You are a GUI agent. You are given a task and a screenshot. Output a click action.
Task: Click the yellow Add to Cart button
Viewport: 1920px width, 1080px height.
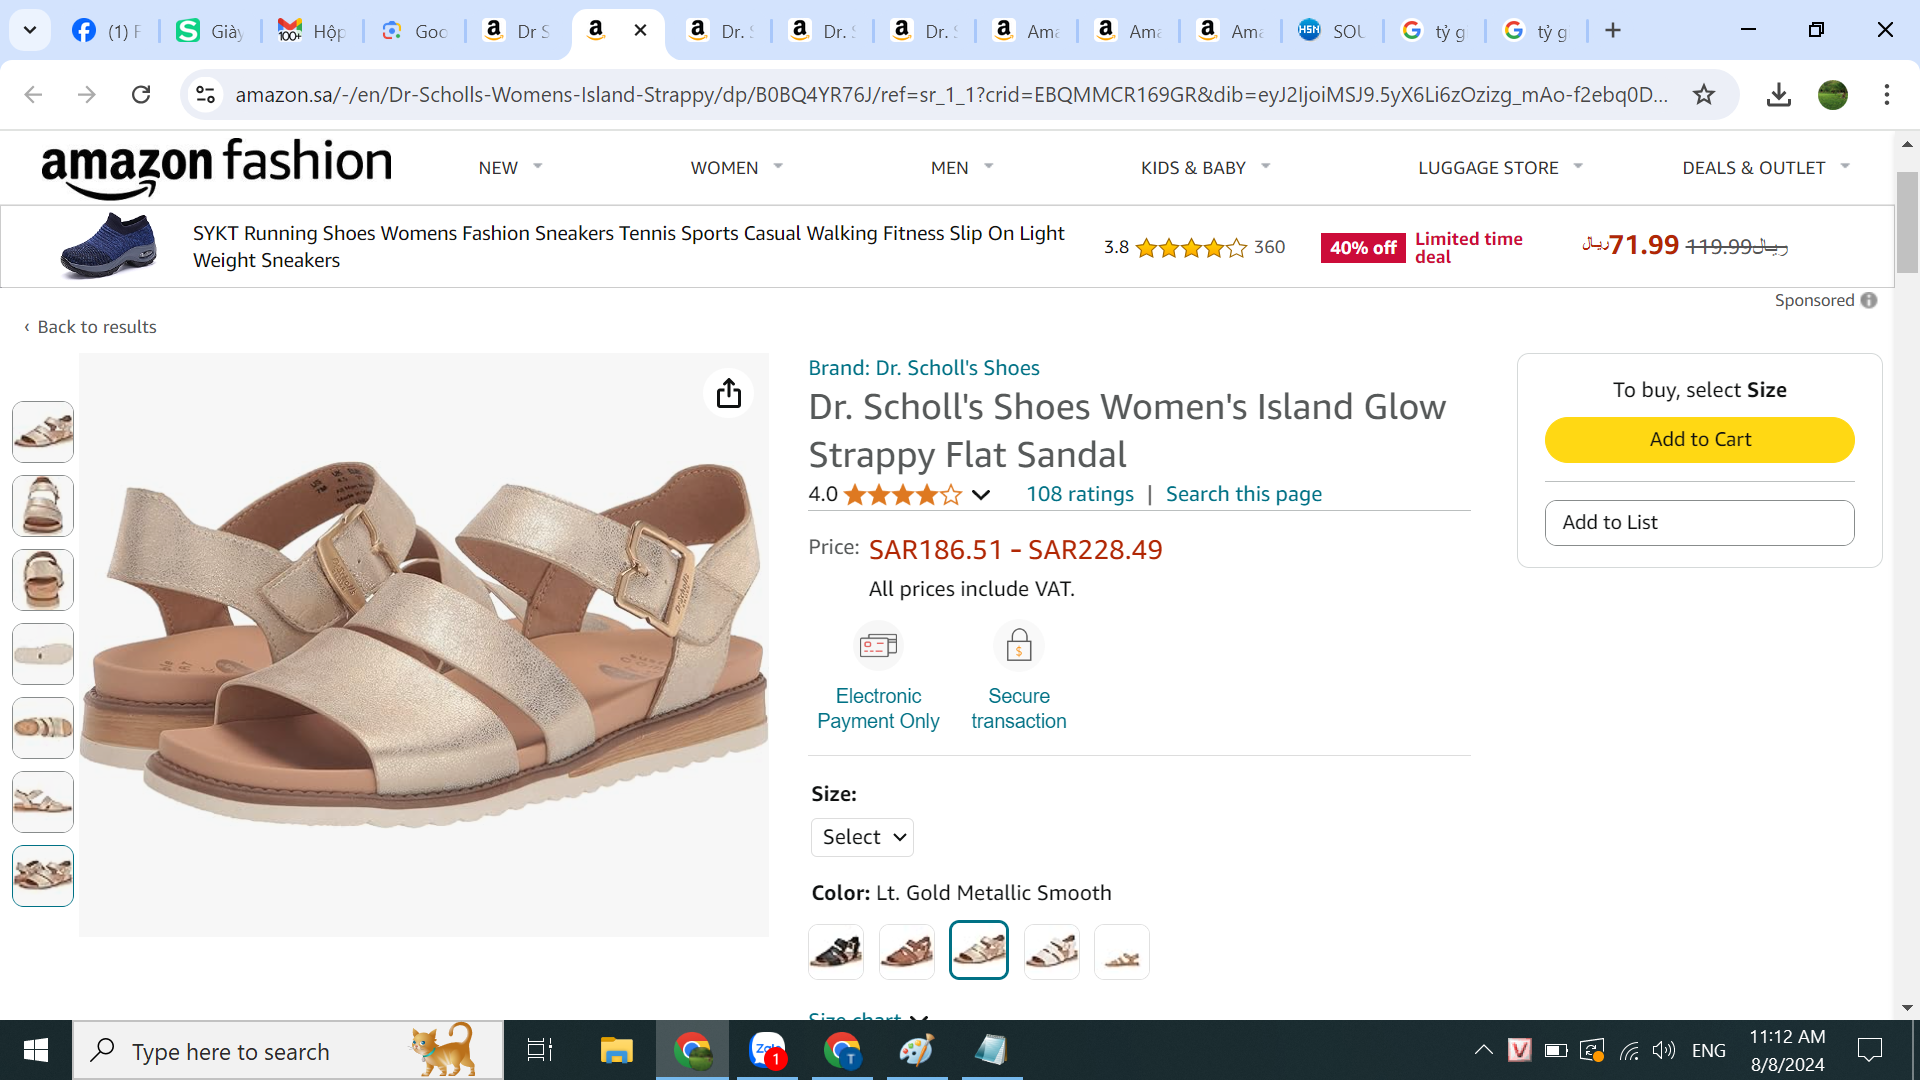tap(1699, 440)
